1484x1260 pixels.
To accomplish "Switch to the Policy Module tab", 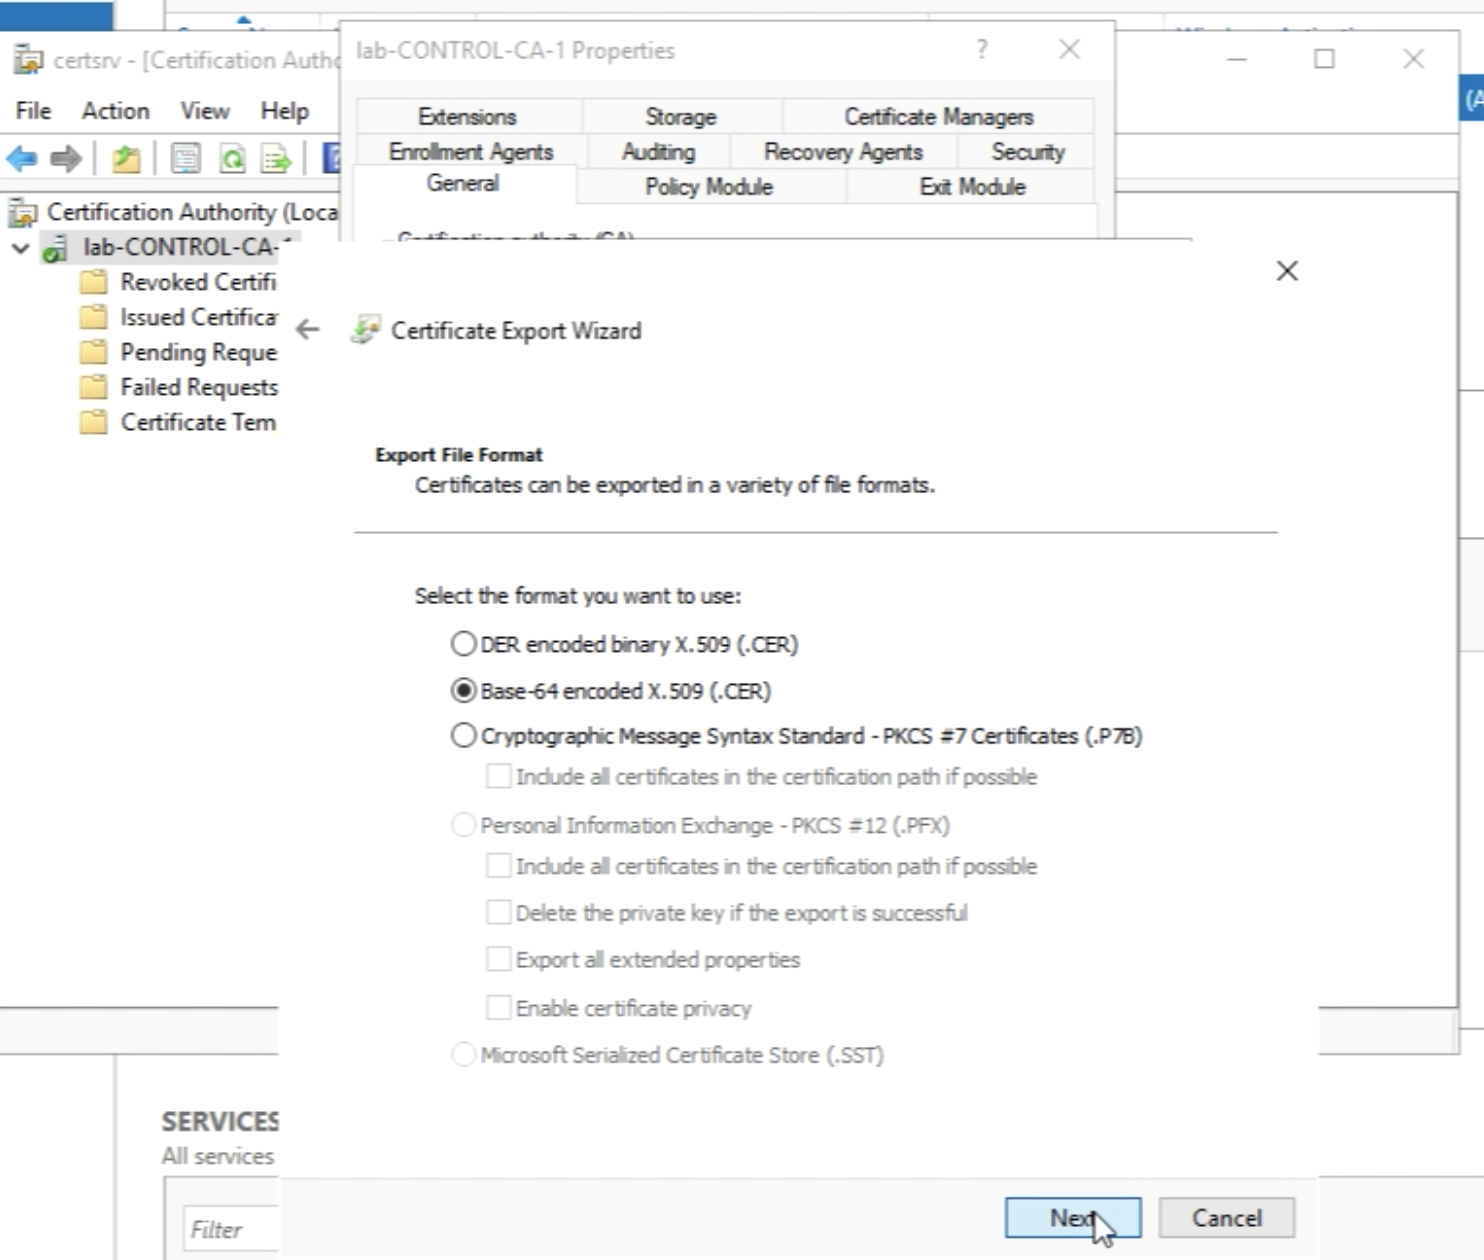I will pyautogui.click(x=708, y=187).
